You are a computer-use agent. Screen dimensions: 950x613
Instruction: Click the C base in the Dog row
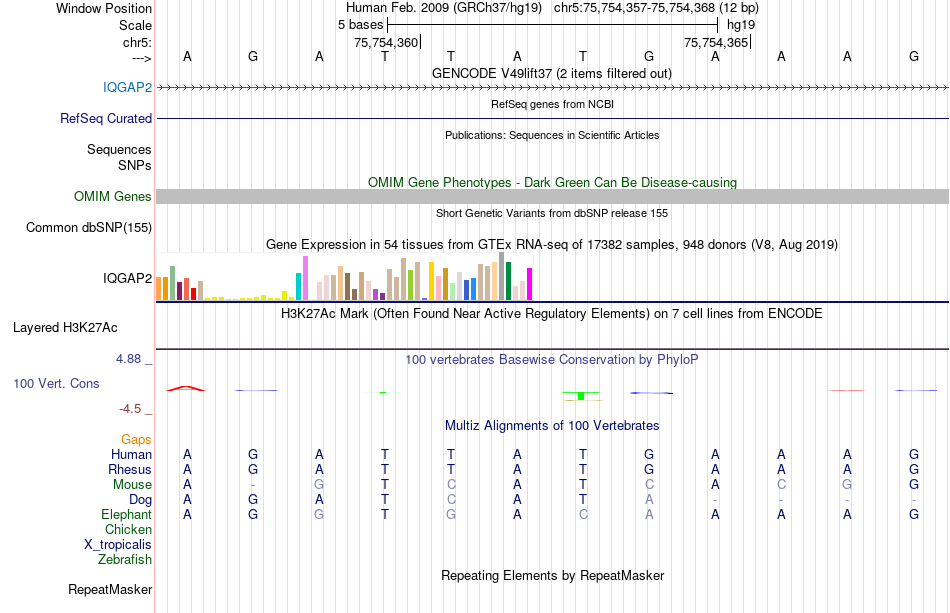click(x=451, y=500)
